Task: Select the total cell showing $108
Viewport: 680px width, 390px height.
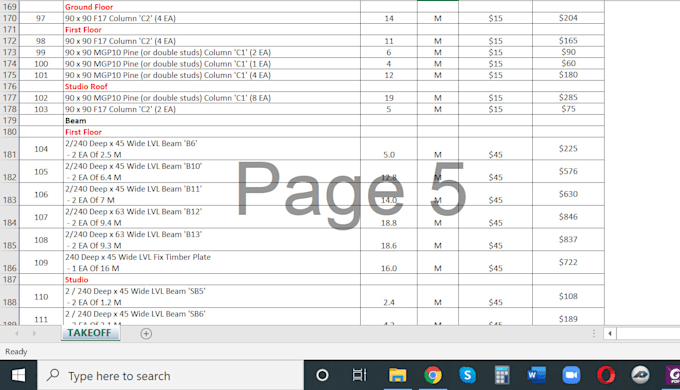Action: 568,297
